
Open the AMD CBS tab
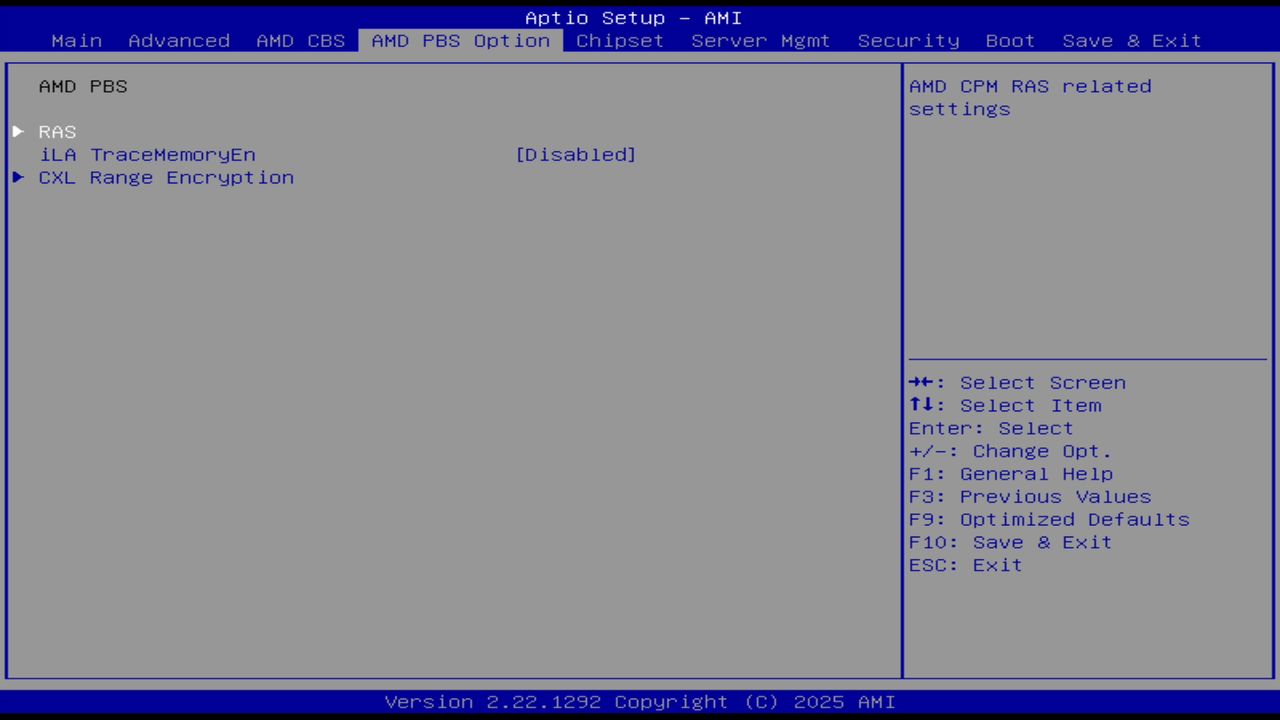coord(301,41)
